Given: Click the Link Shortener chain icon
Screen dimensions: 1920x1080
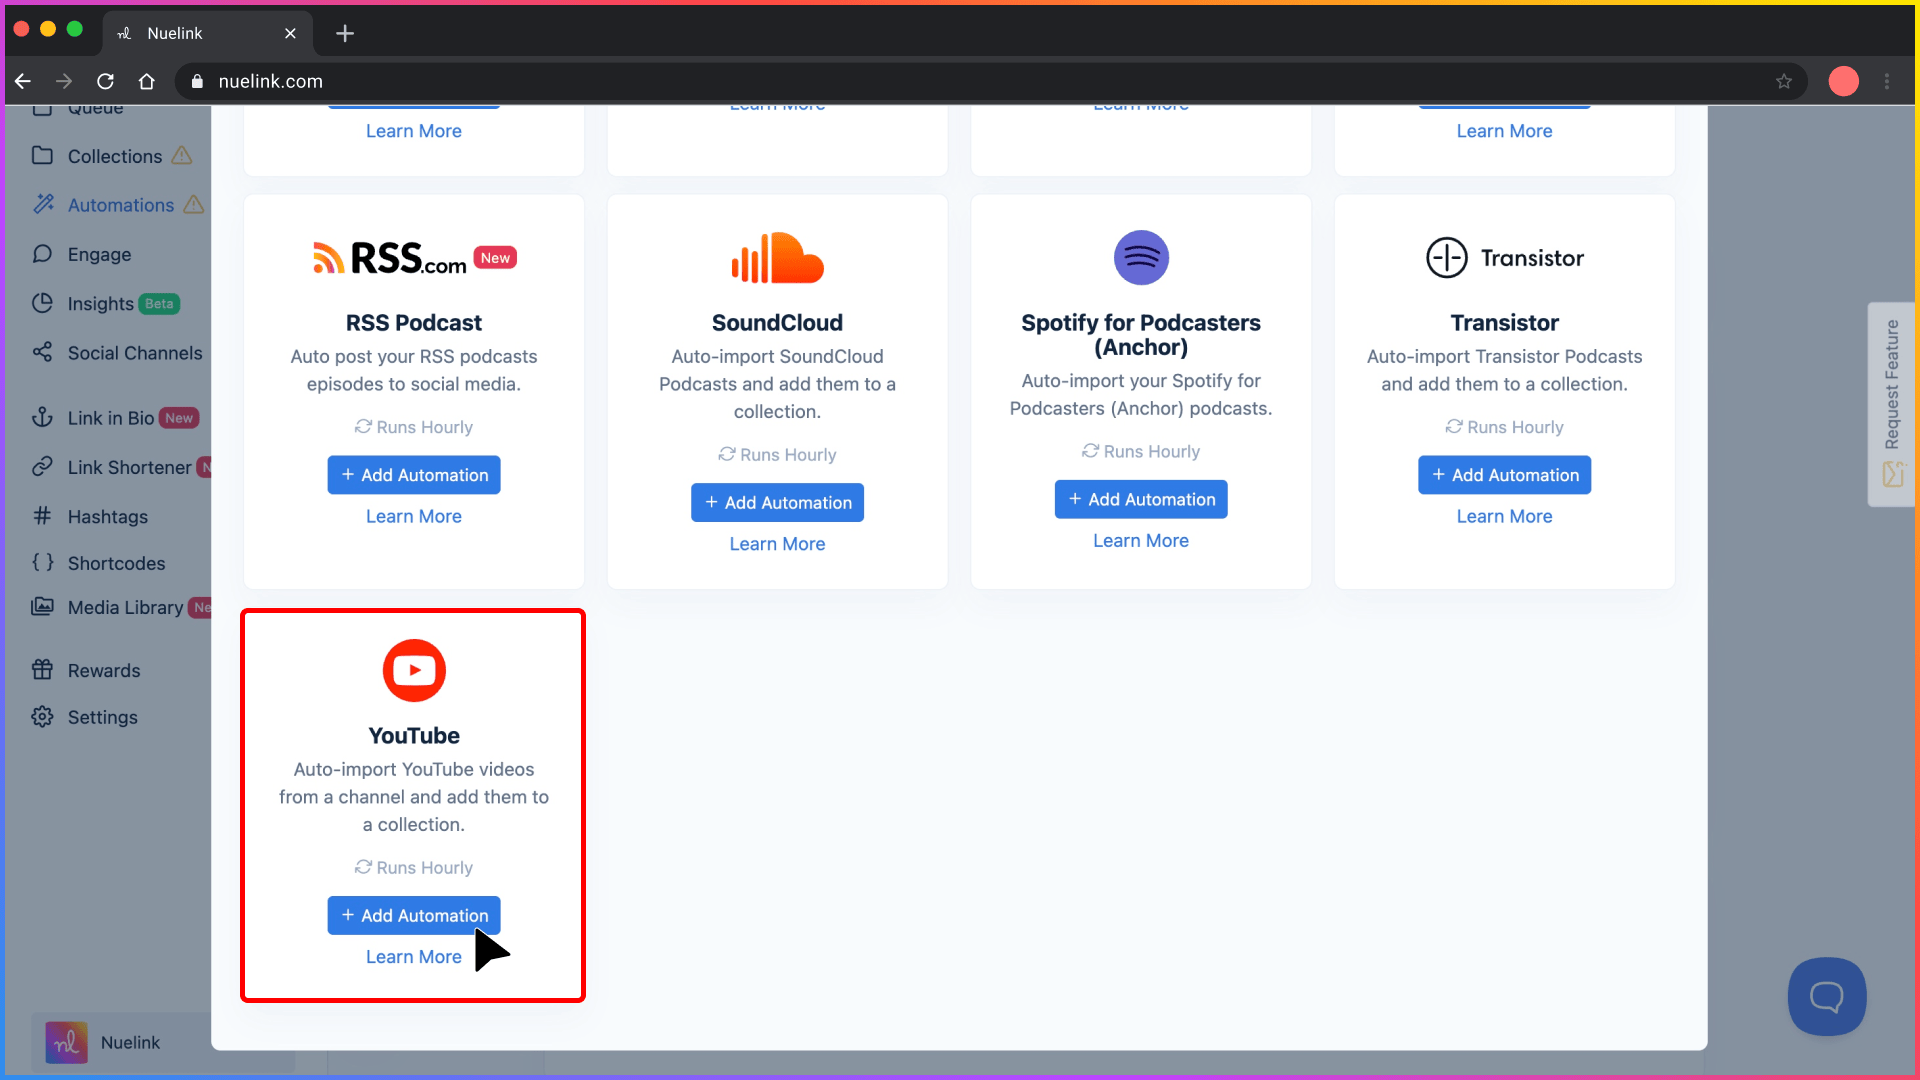Looking at the screenshot, I should tap(42, 467).
